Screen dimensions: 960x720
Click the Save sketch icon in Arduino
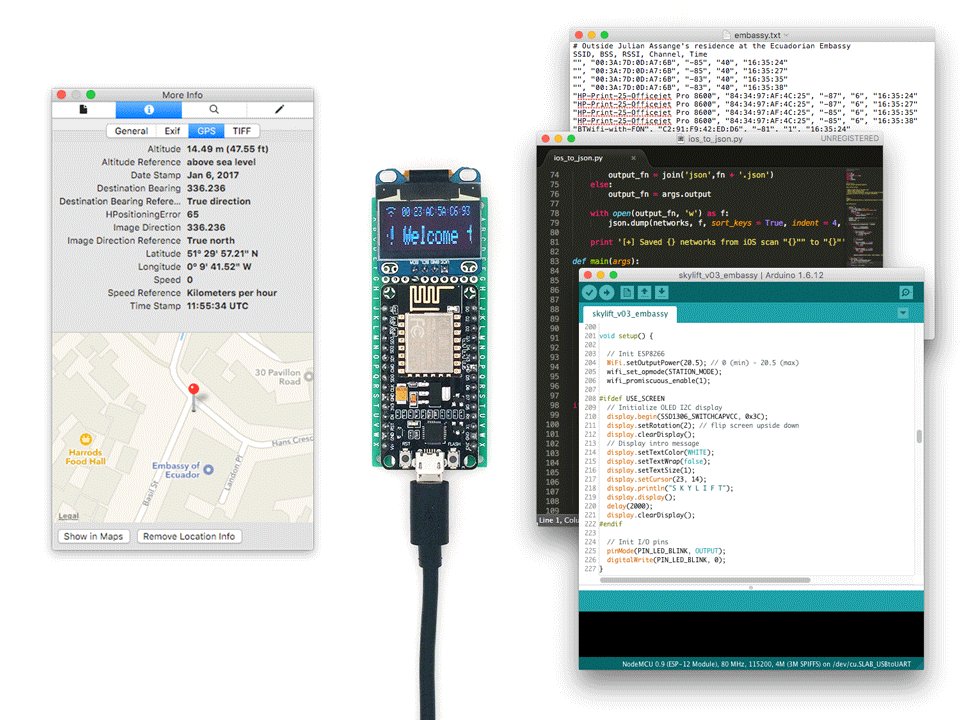click(662, 293)
